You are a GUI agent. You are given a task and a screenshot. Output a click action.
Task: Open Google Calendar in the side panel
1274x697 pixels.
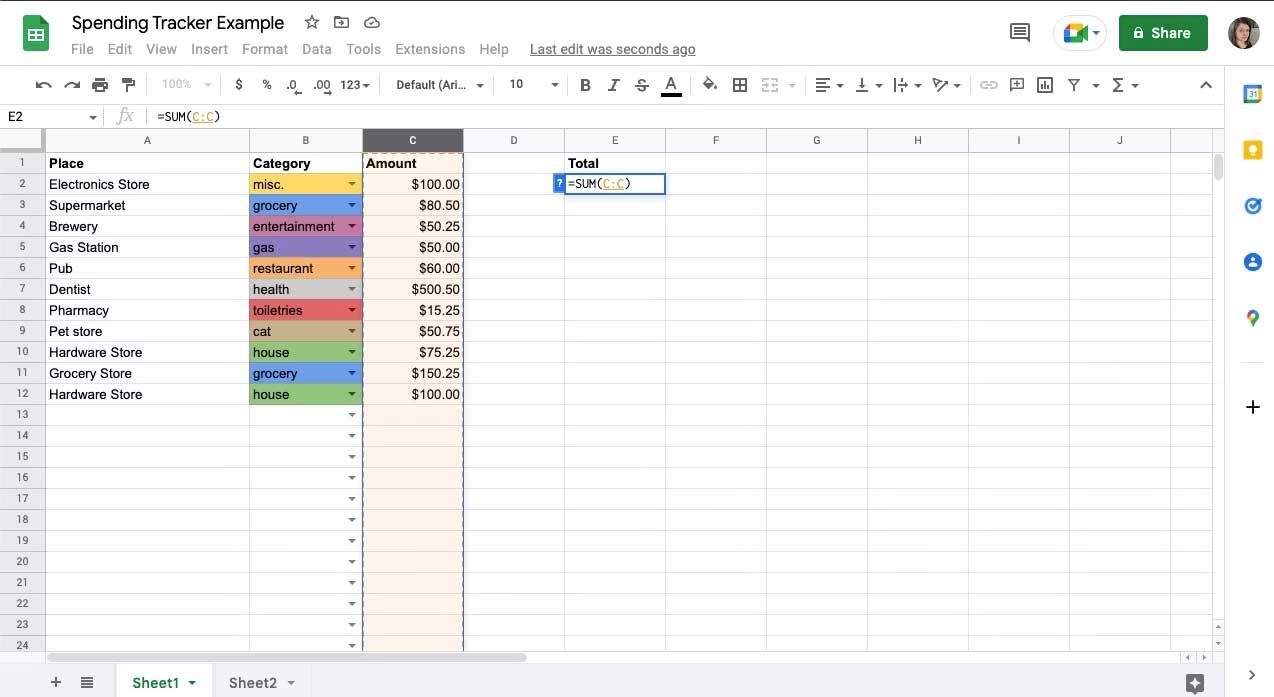1253,93
